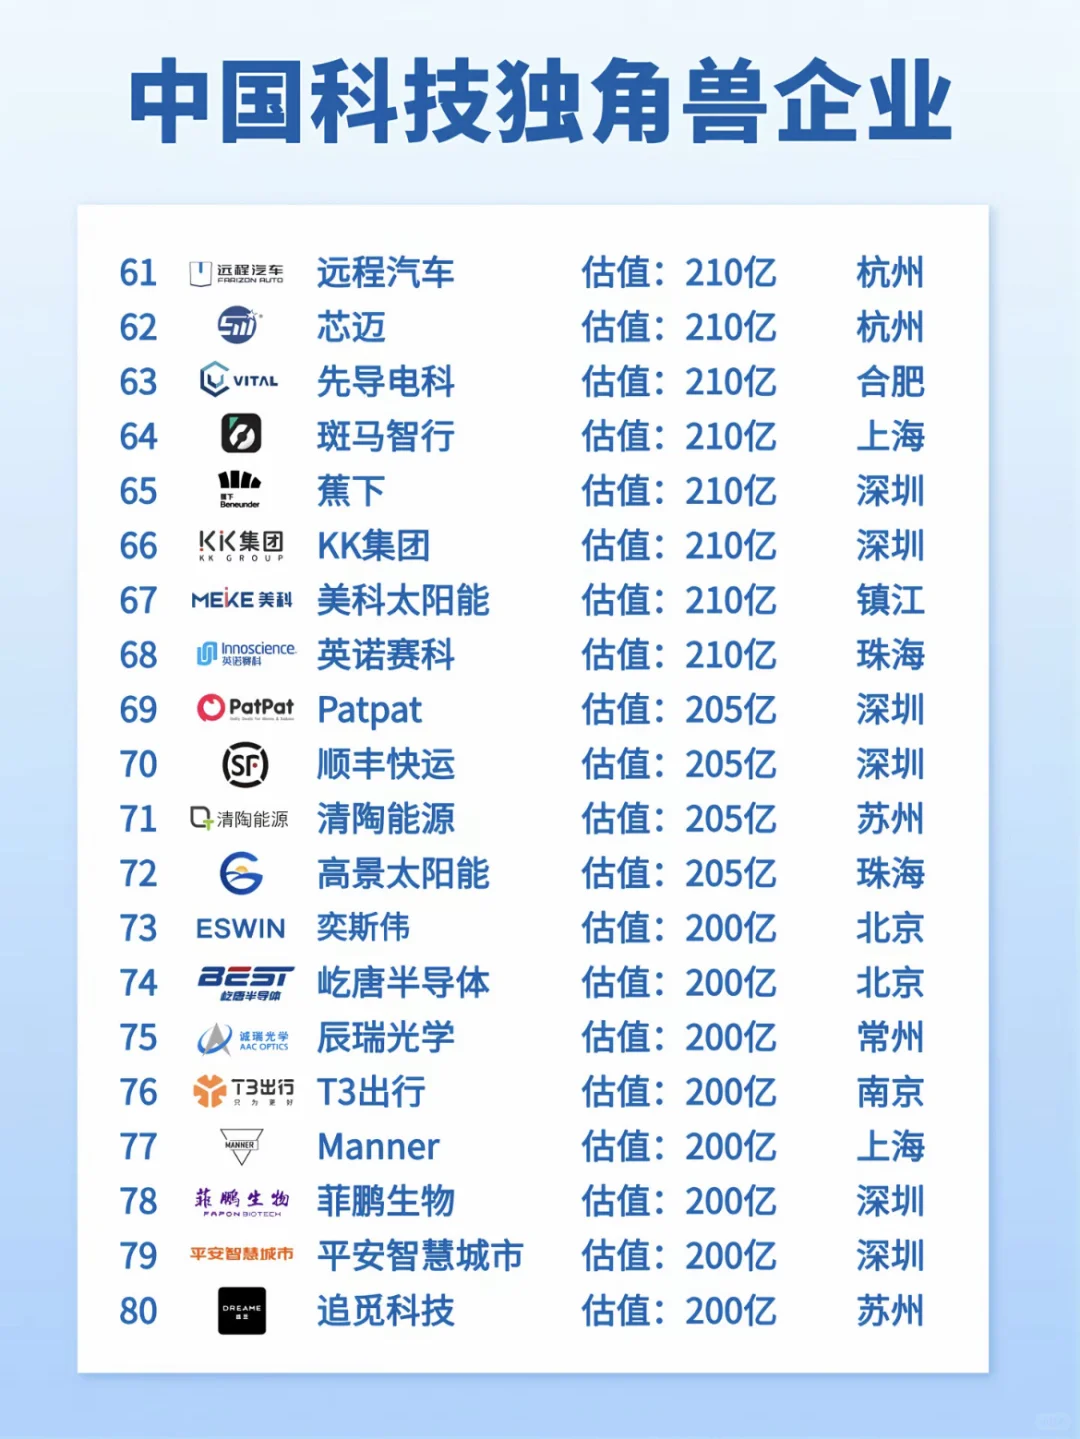Click city 珠海 for 英诺赛科
The width and height of the screenshot is (1080, 1439).
click(890, 655)
